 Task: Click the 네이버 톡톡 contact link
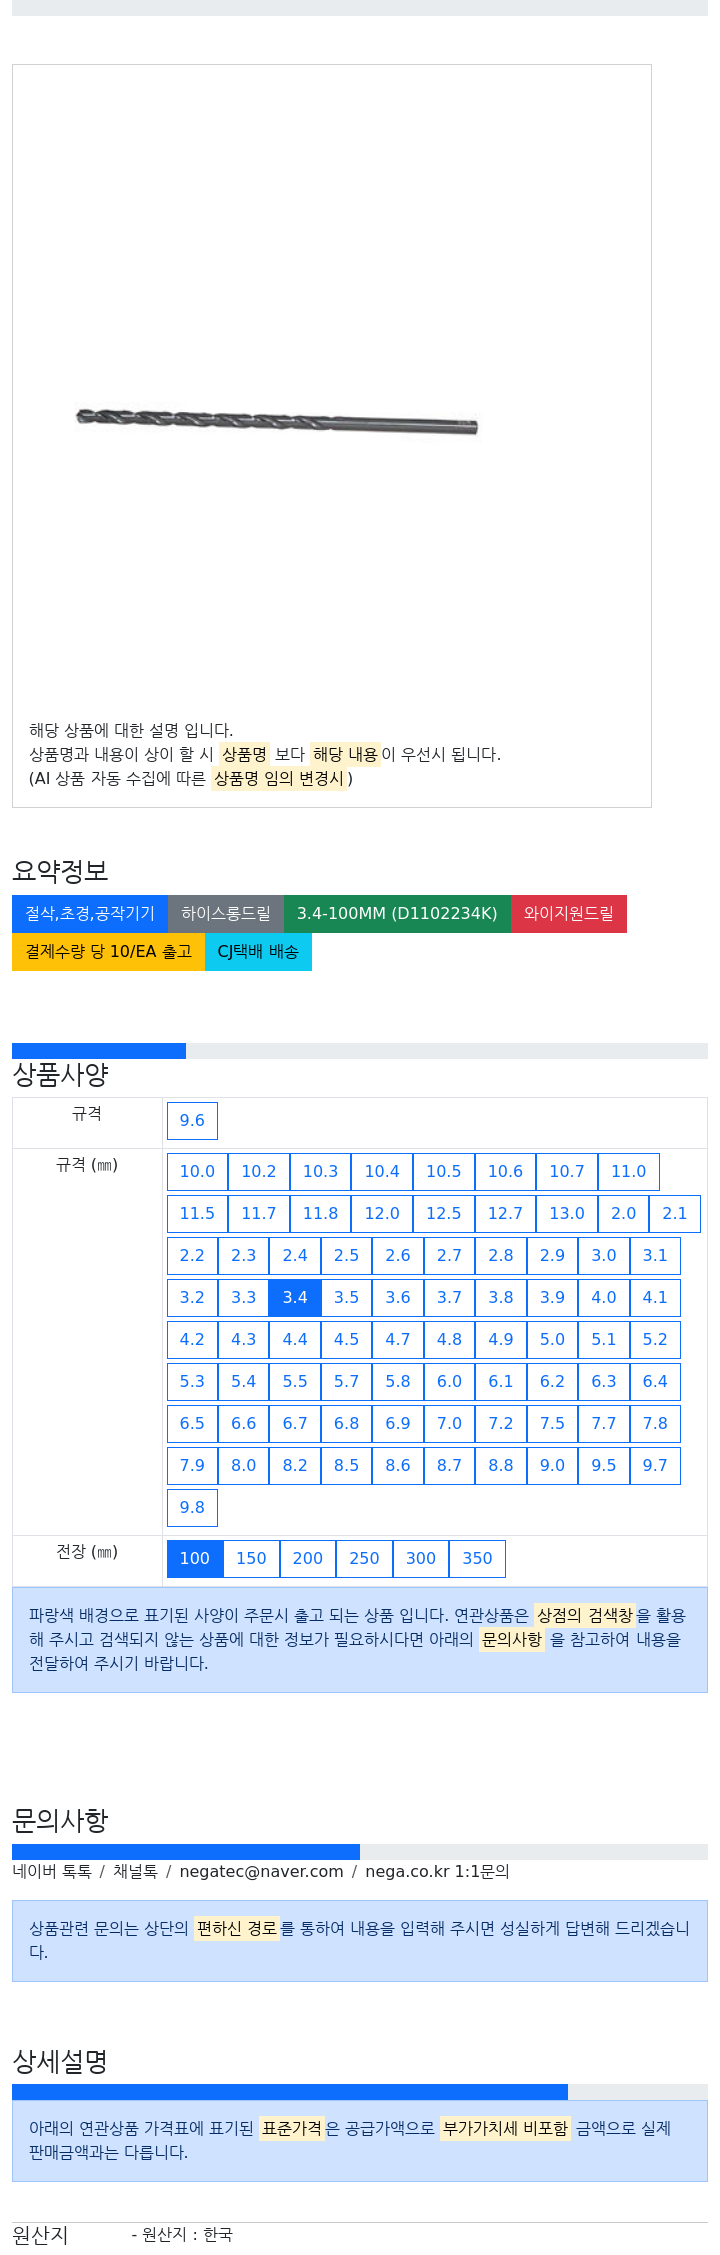(x=52, y=1872)
